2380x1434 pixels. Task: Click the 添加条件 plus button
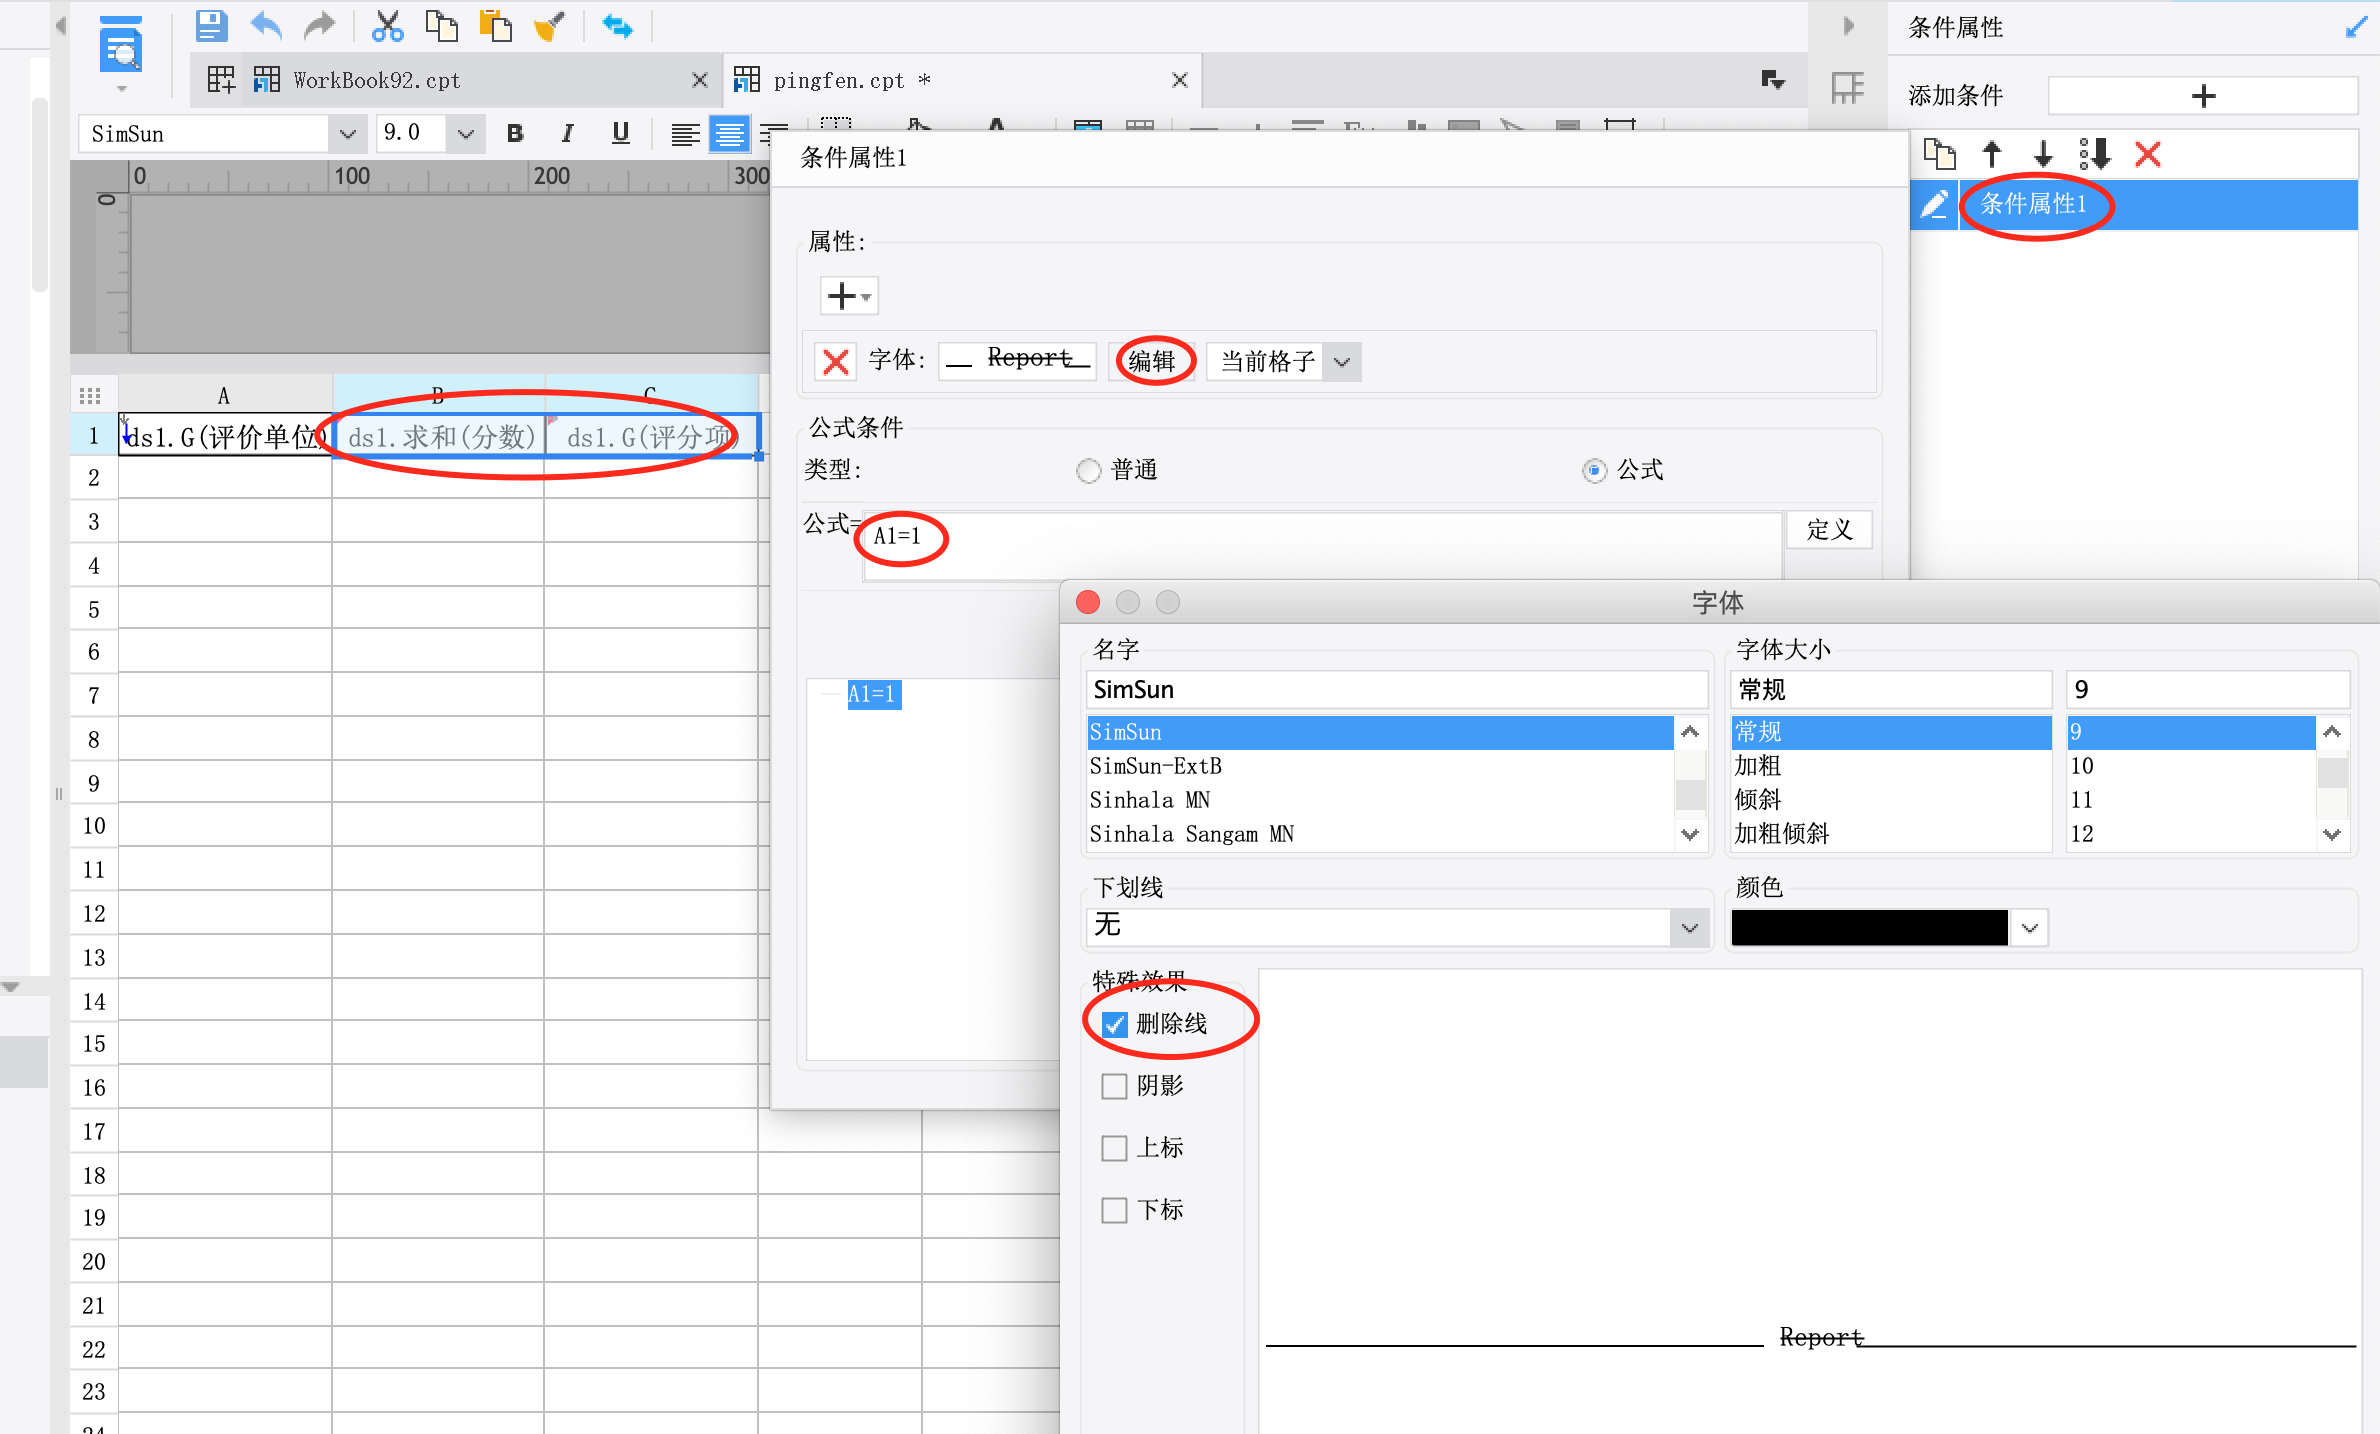(2203, 96)
